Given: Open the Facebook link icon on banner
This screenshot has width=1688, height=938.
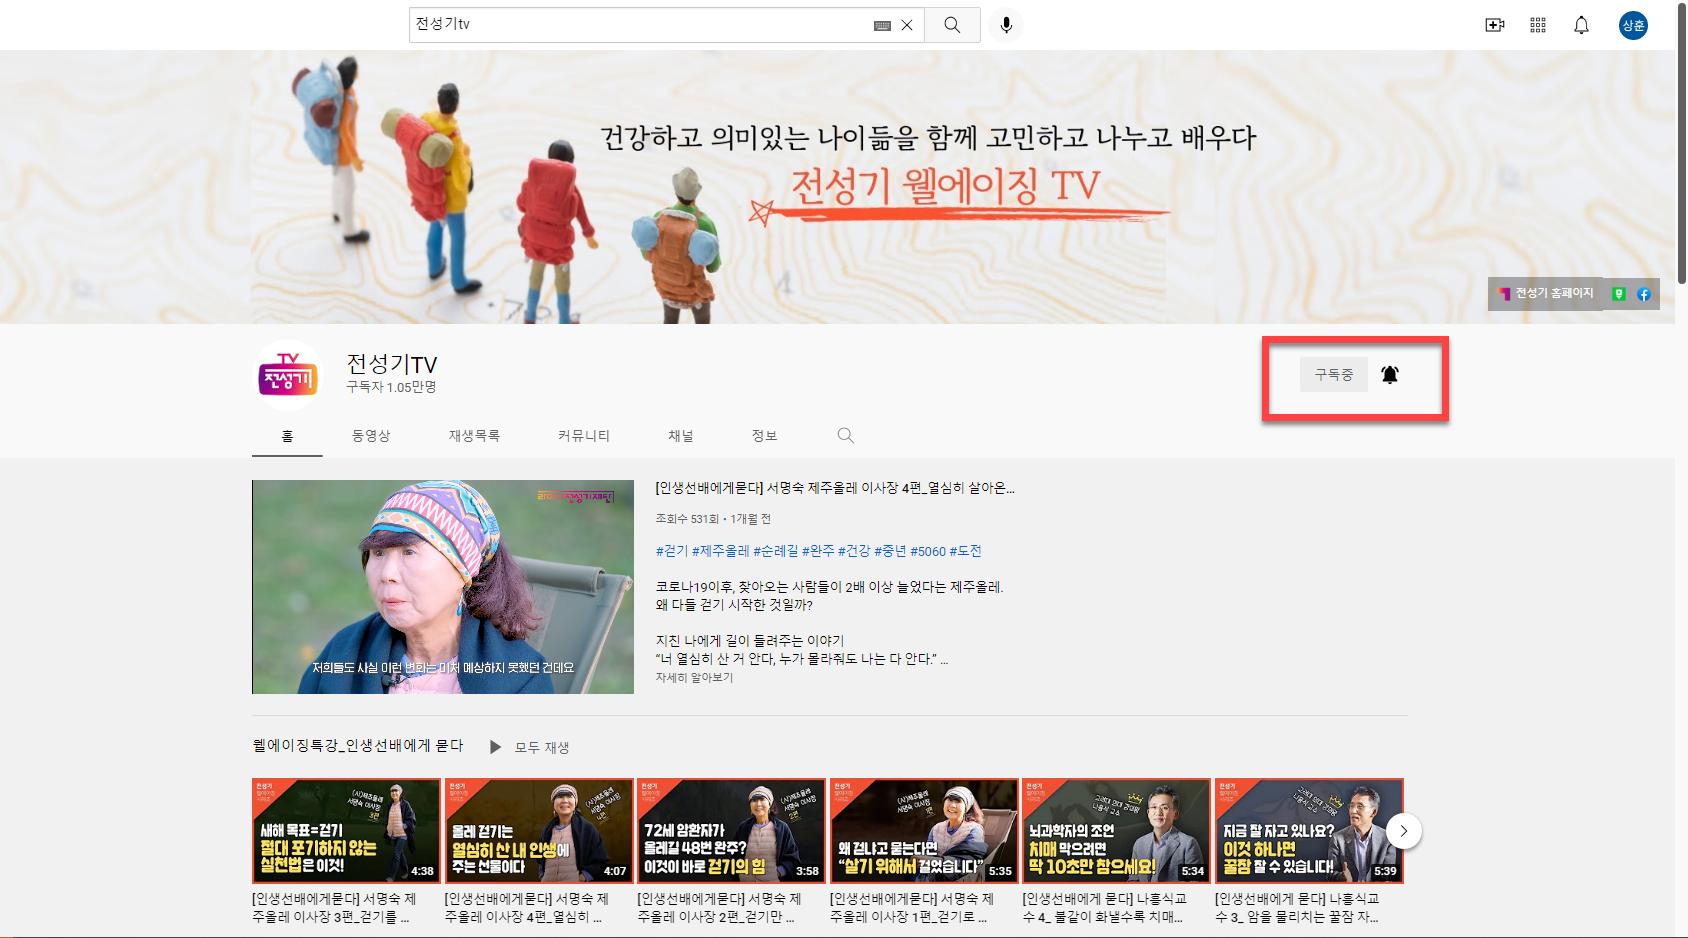Looking at the screenshot, I should point(1644,294).
